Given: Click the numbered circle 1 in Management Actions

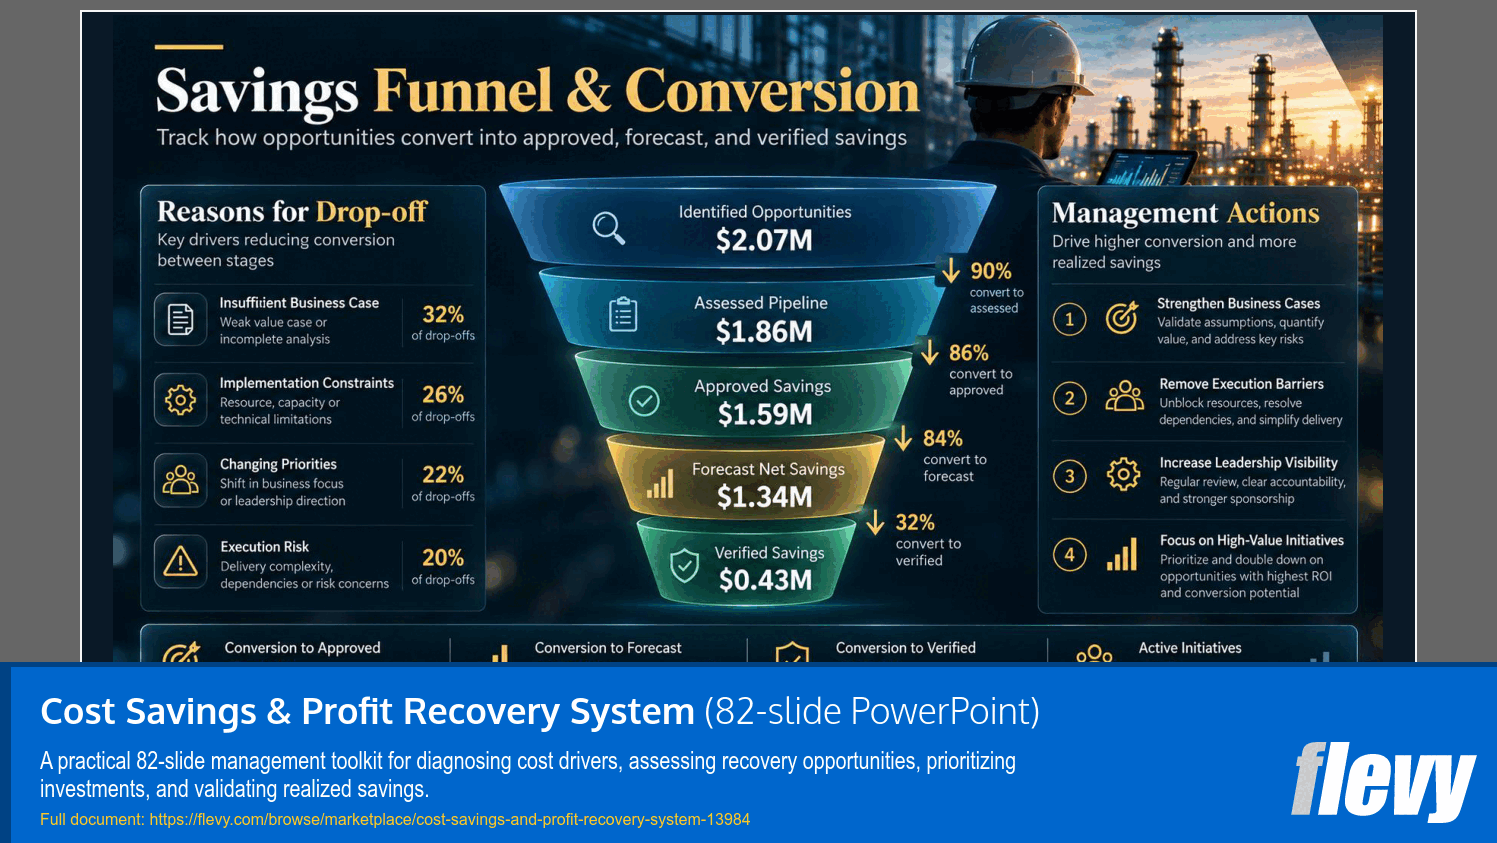Looking at the screenshot, I should [1070, 319].
